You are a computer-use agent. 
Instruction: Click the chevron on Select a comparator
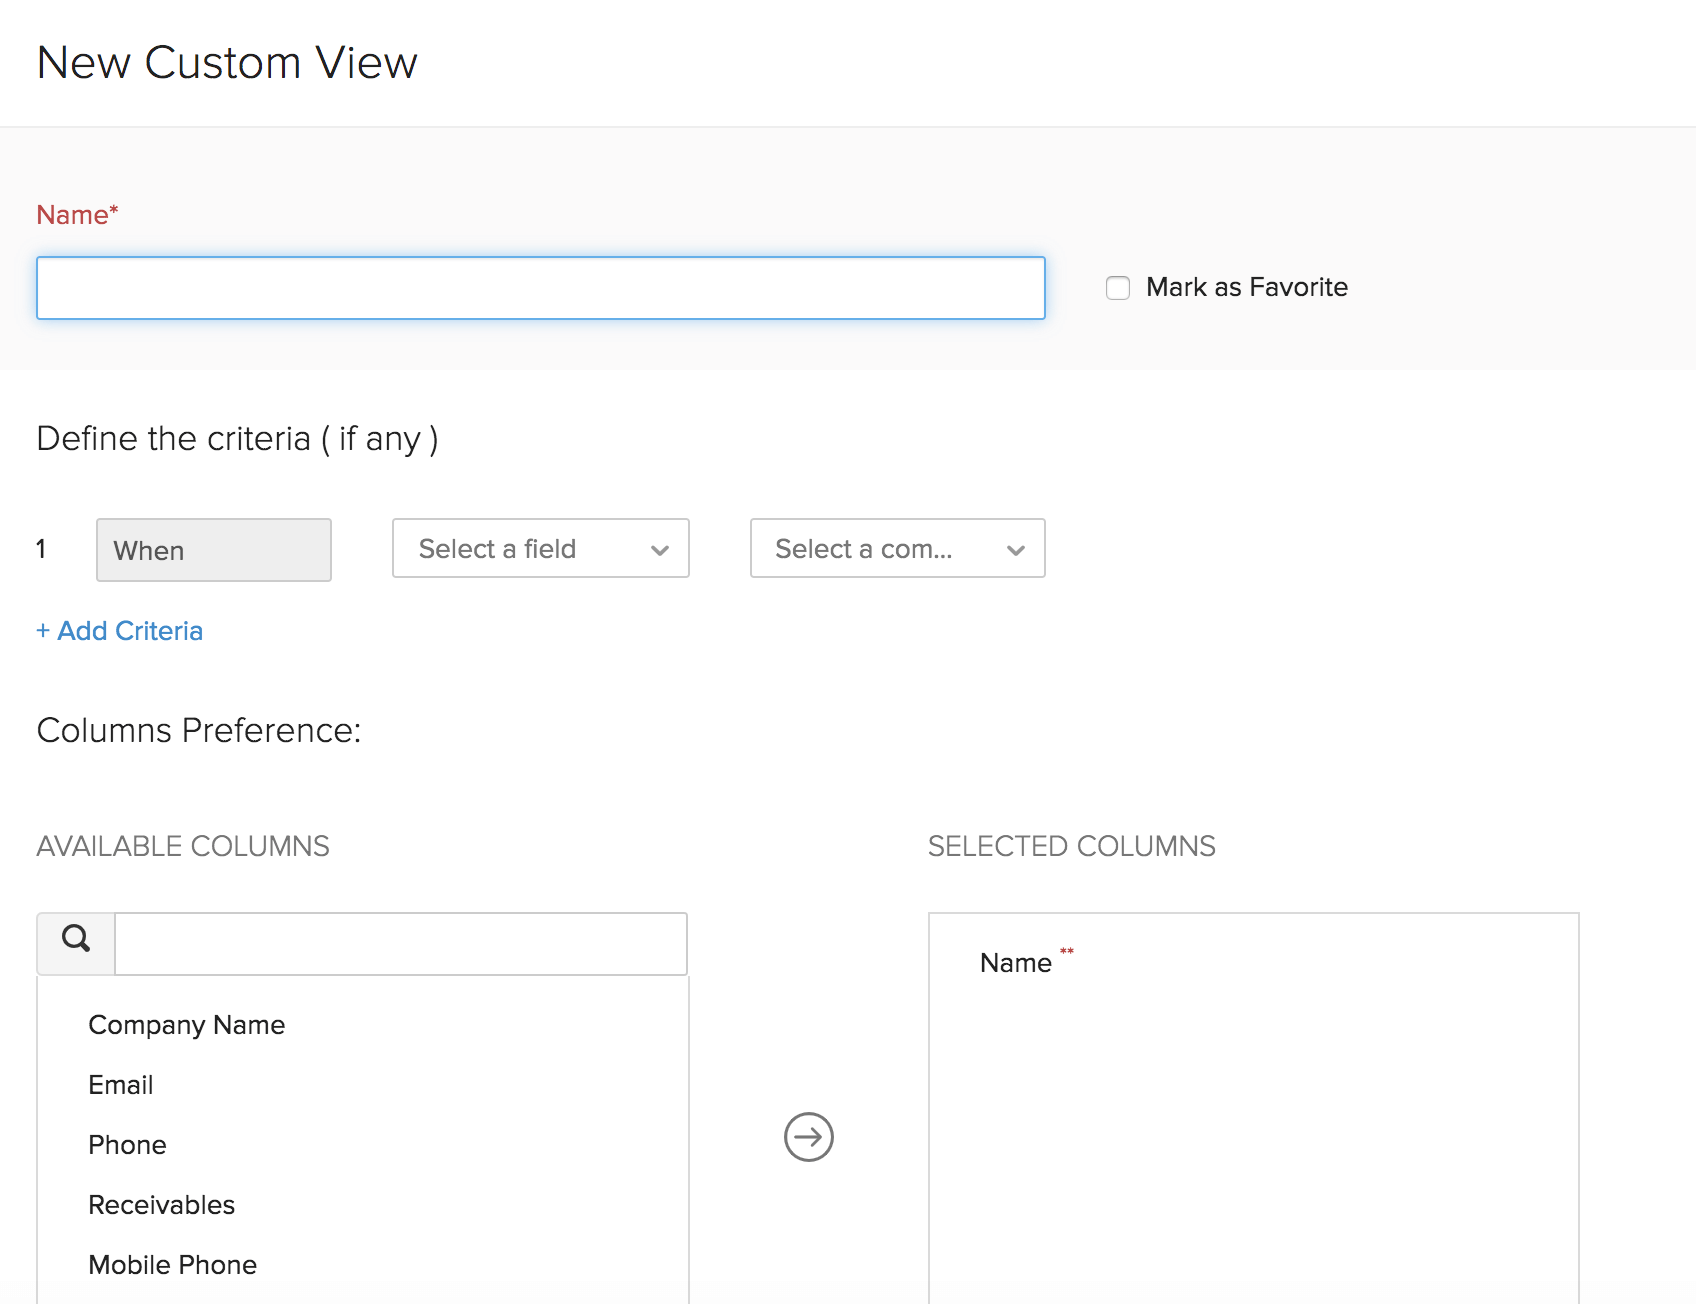pyautogui.click(x=1016, y=549)
